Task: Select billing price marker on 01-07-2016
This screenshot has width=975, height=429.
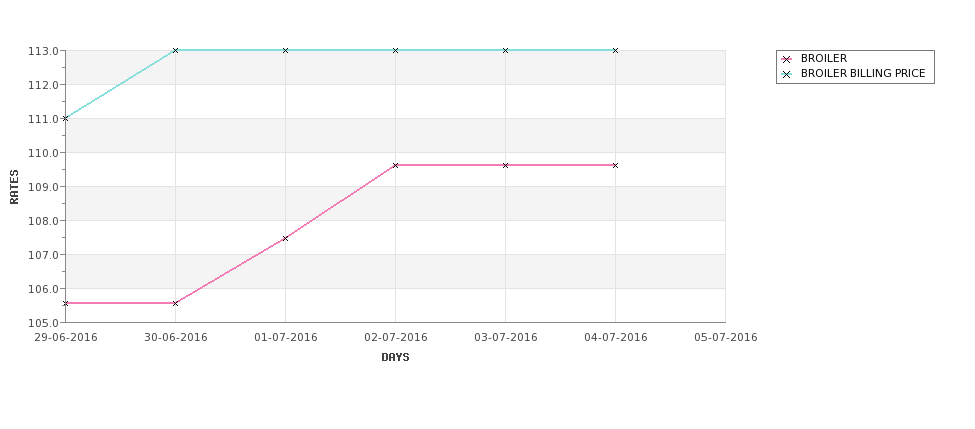Action: (285, 50)
